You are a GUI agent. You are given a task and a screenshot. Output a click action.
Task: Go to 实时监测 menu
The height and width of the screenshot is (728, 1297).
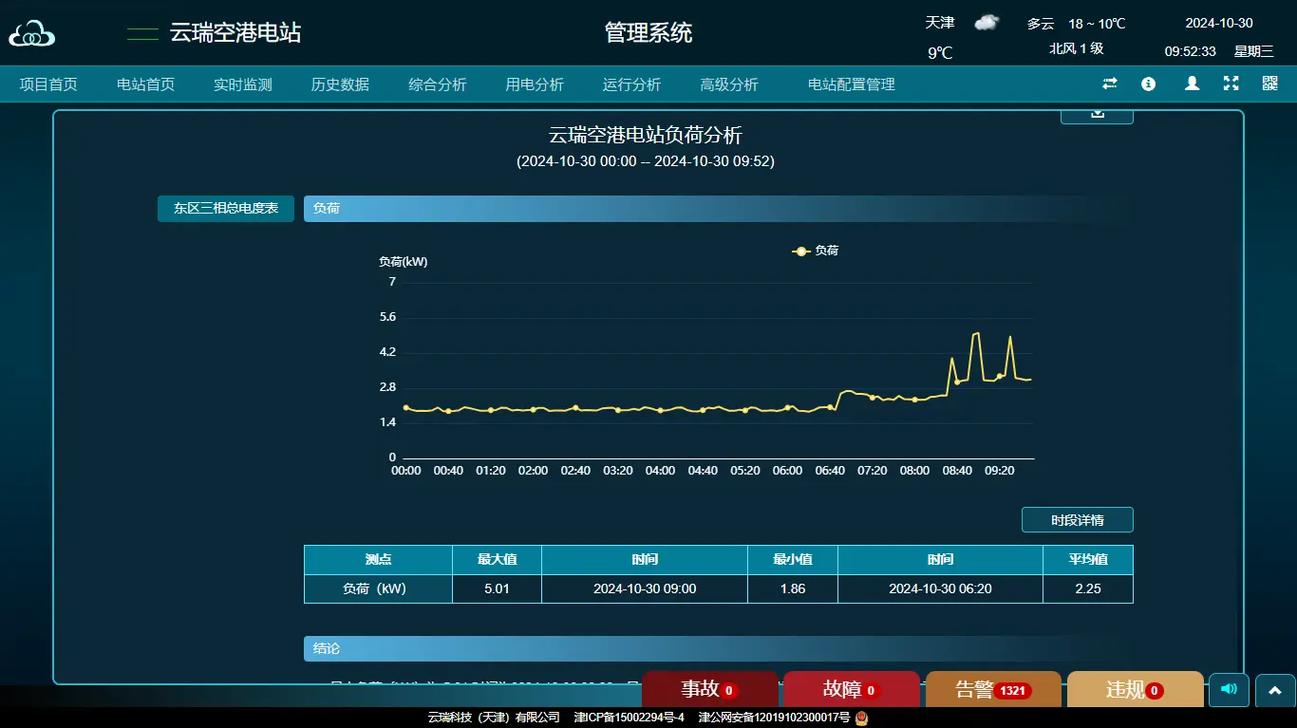(x=242, y=85)
